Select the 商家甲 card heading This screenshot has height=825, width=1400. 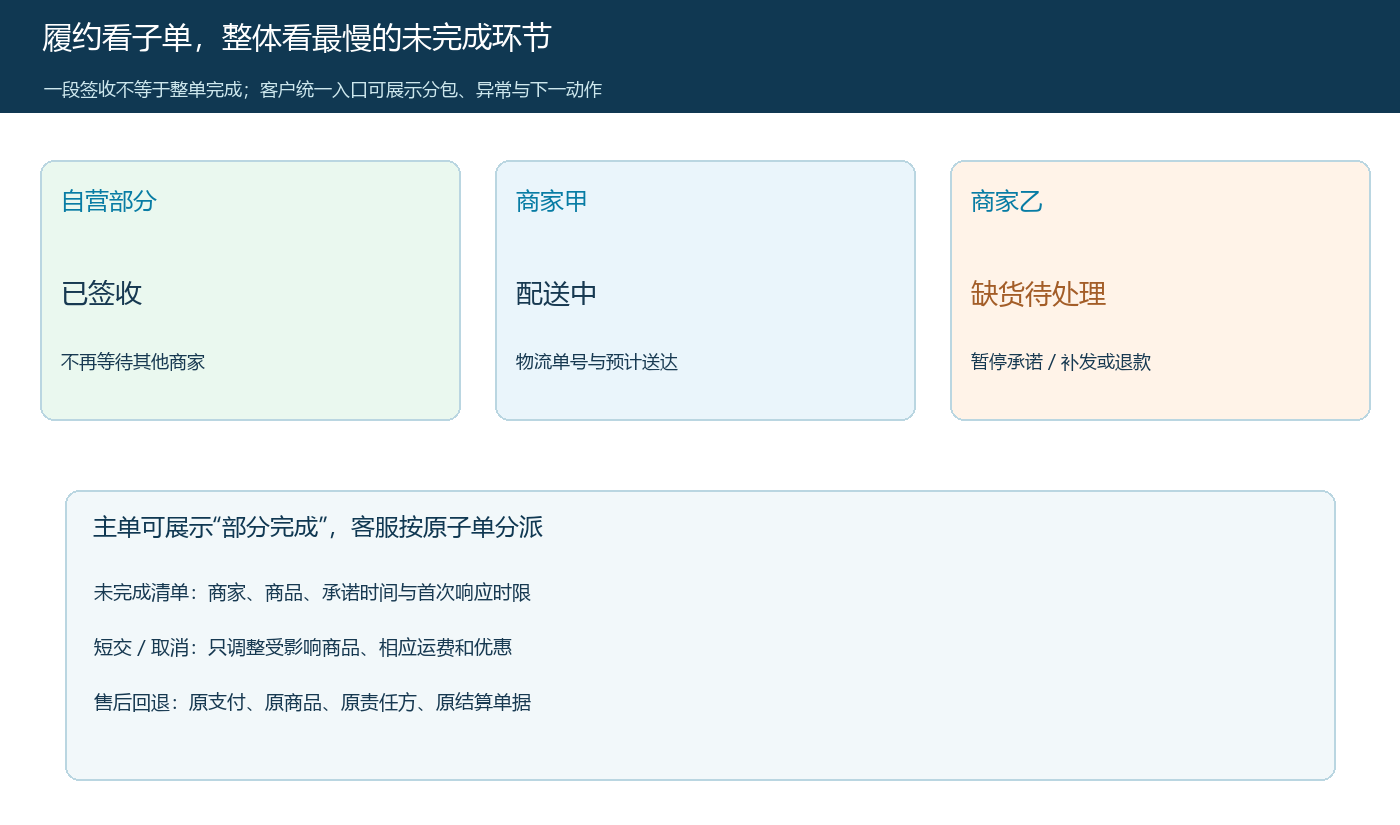[552, 201]
